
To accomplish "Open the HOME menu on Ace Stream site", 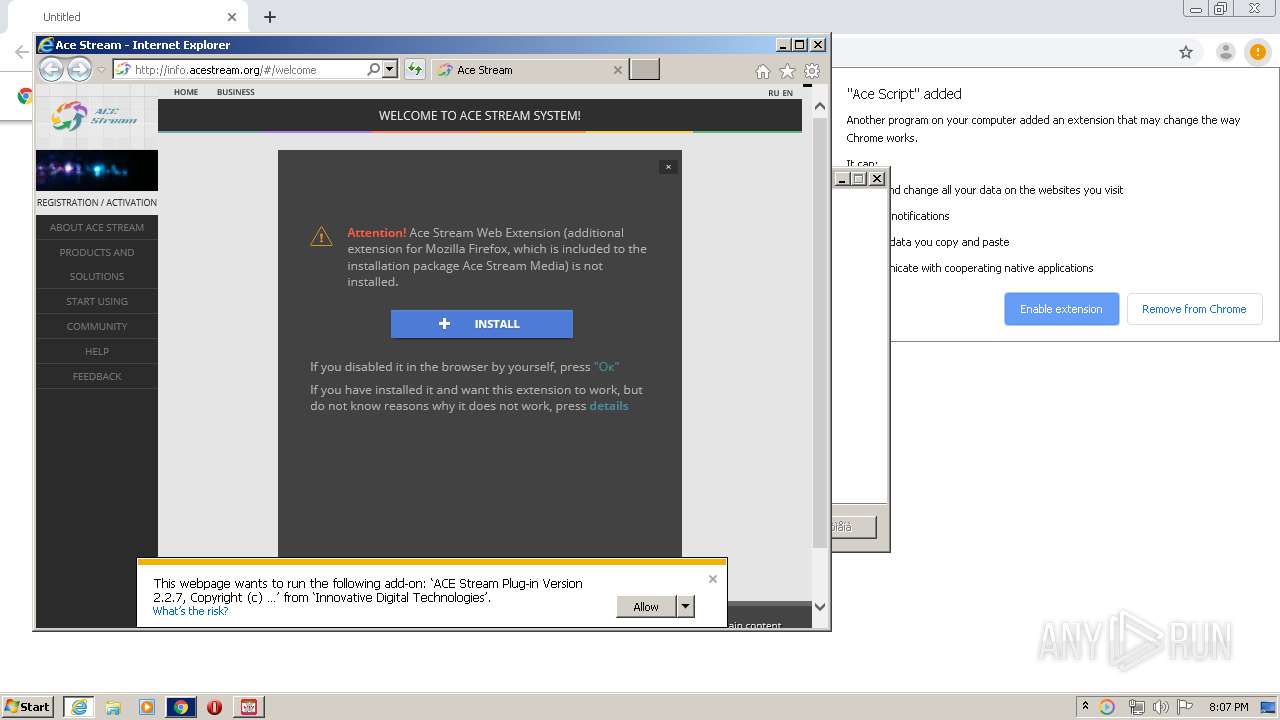I will click(x=186, y=92).
